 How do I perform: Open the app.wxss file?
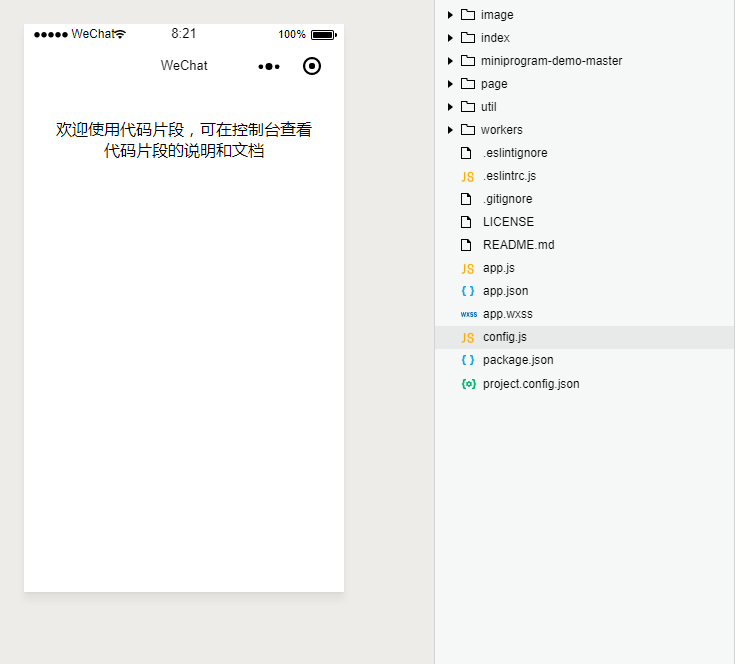(585, 313)
